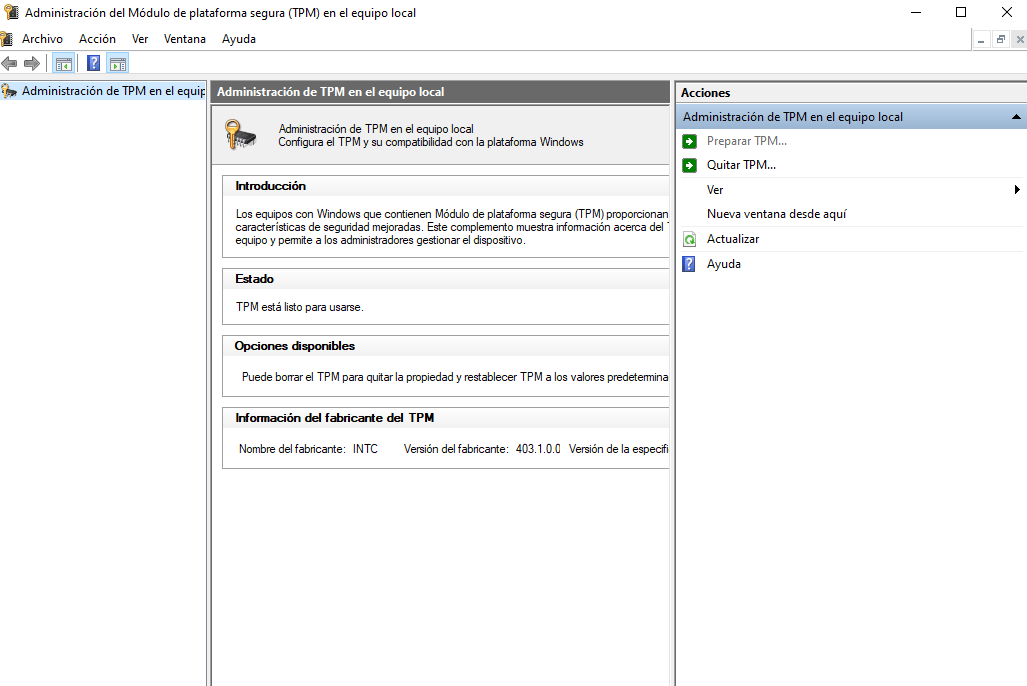Select Quitar TPM... action
The image size is (1027, 686).
tap(741, 165)
